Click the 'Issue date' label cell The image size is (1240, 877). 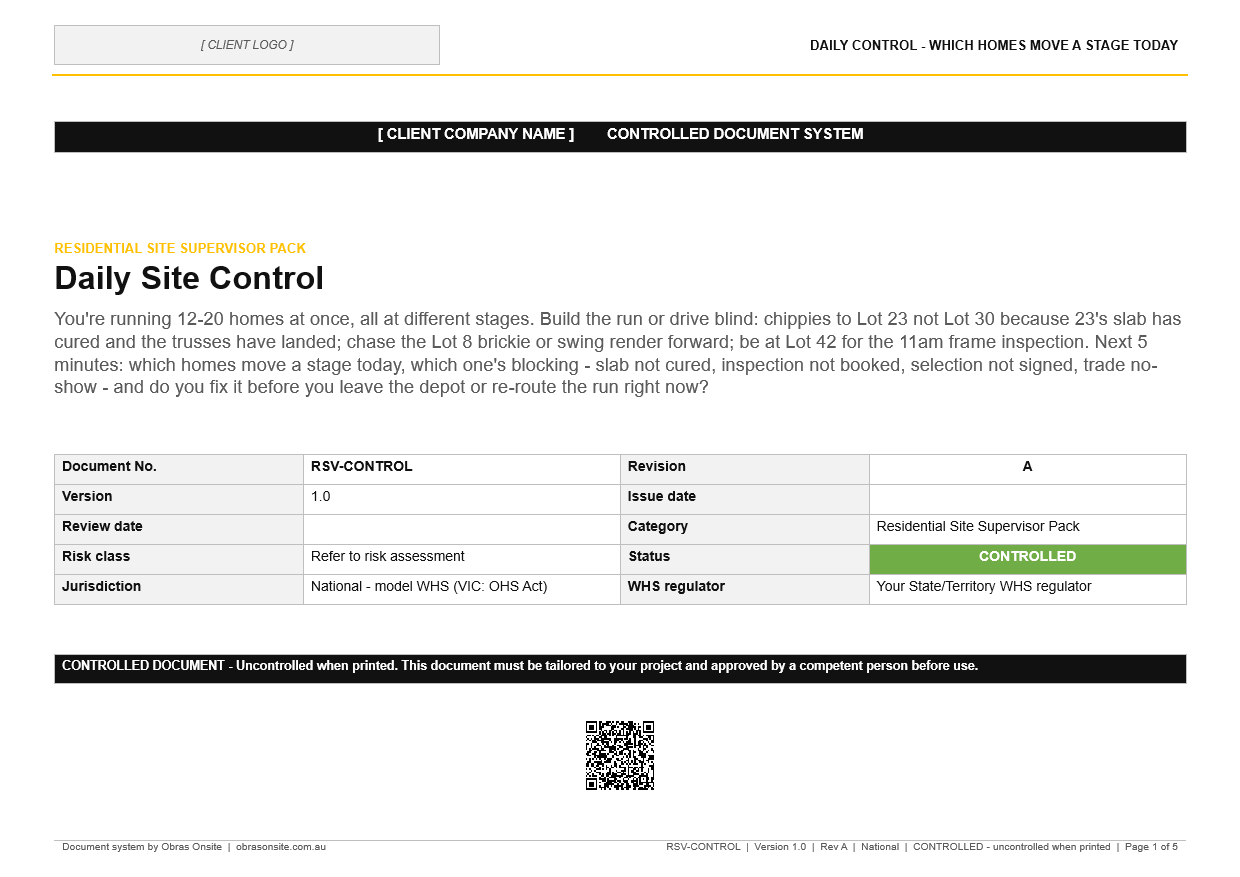(x=745, y=499)
